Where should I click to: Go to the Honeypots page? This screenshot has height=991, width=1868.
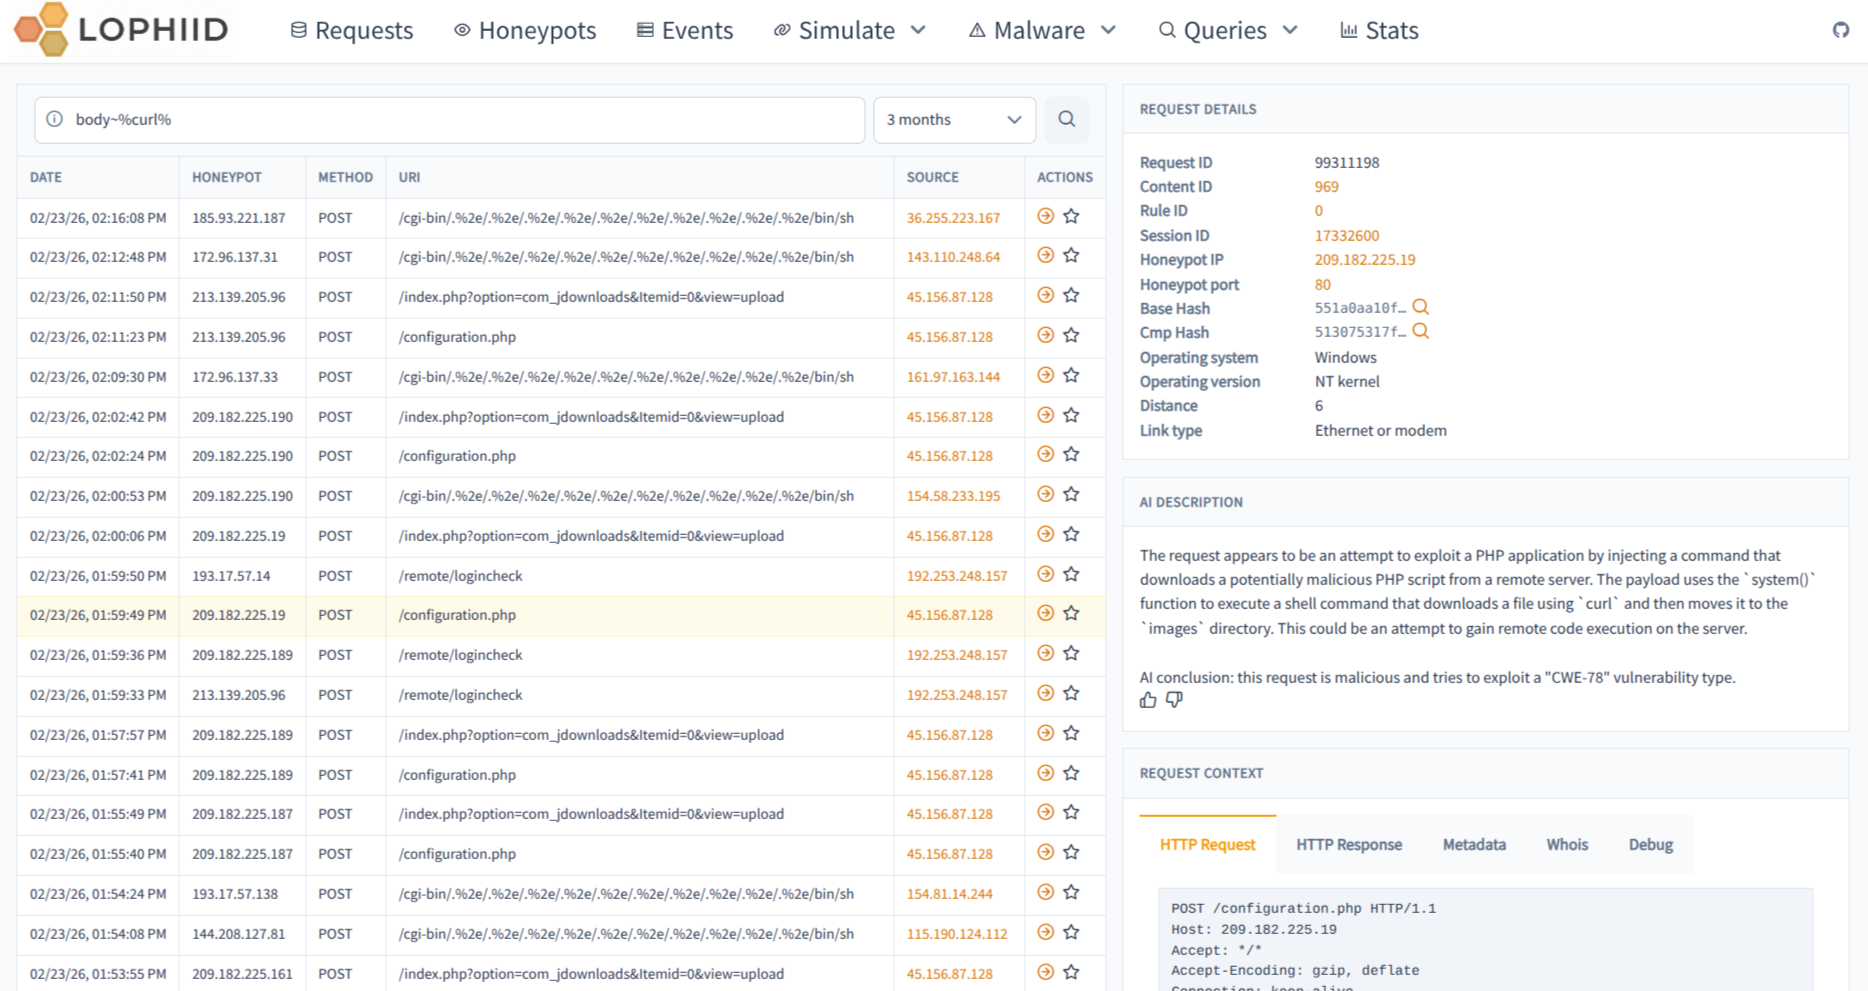coord(525,30)
